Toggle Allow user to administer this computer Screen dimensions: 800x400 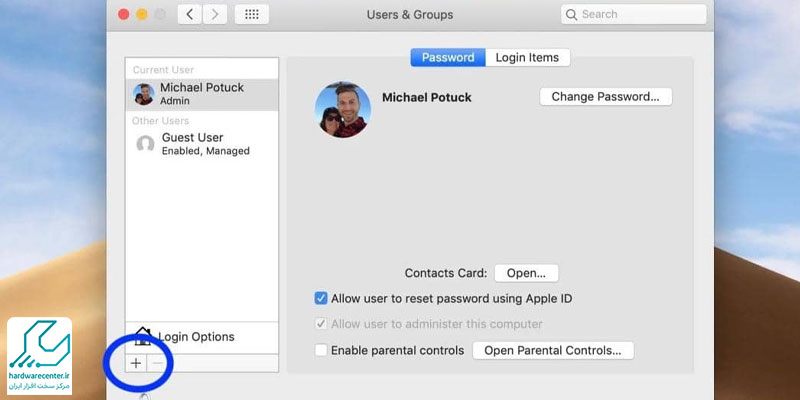click(321, 324)
